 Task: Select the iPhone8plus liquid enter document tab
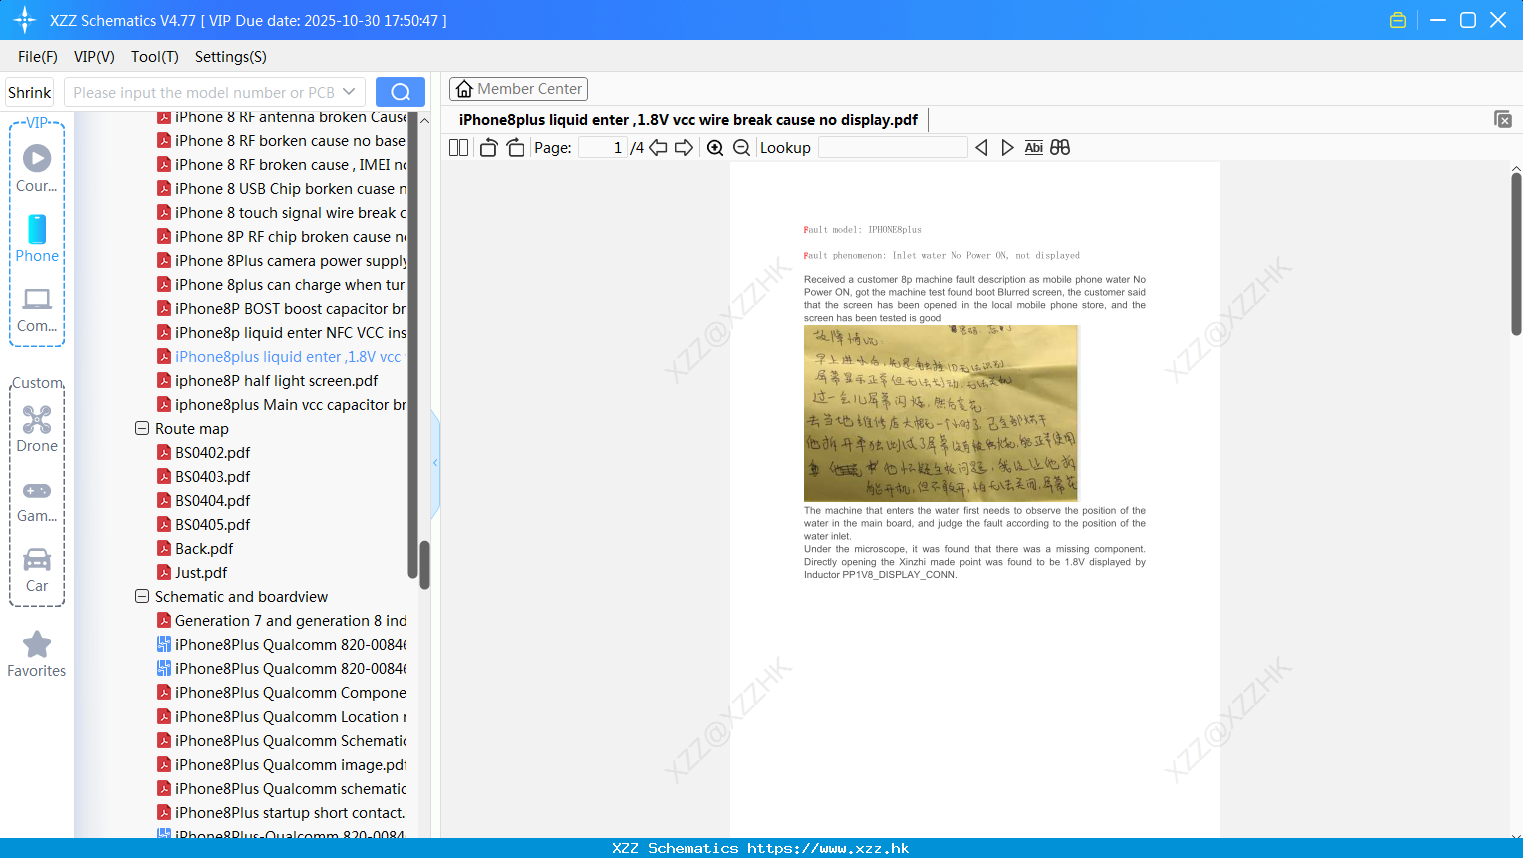688,120
